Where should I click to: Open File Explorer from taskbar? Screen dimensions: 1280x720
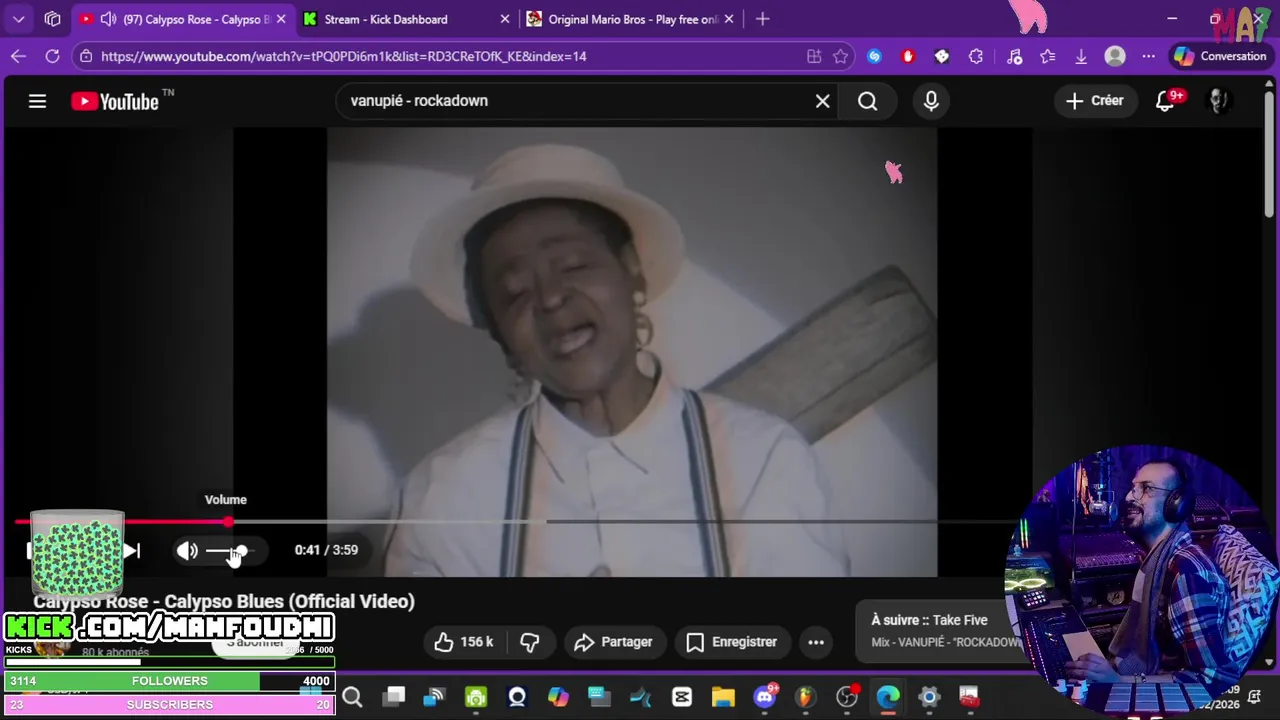[x=722, y=697]
